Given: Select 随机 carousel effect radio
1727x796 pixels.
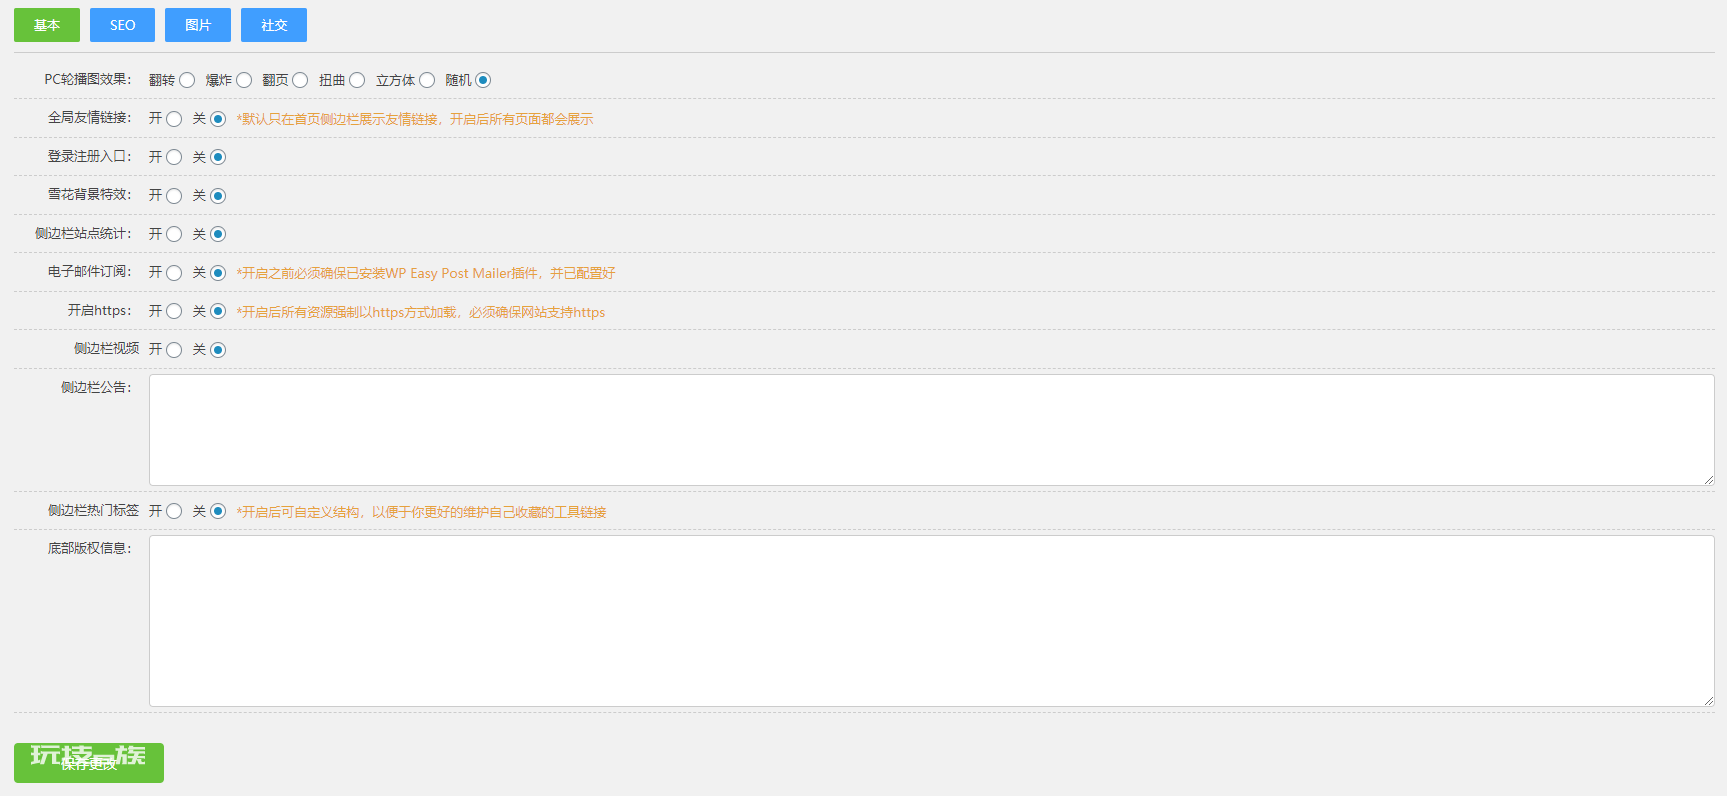Looking at the screenshot, I should (x=483, y=80).
